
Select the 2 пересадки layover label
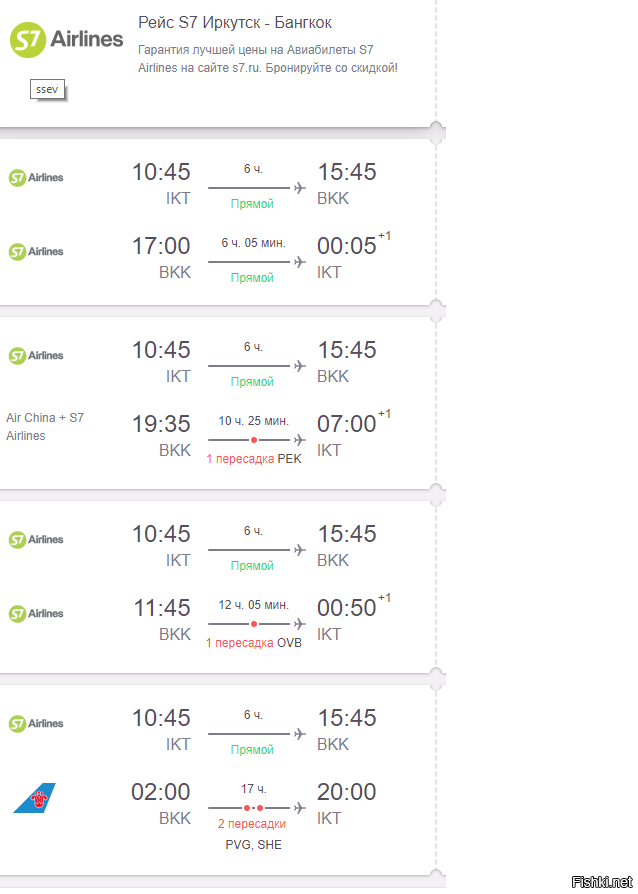point(252,824)
